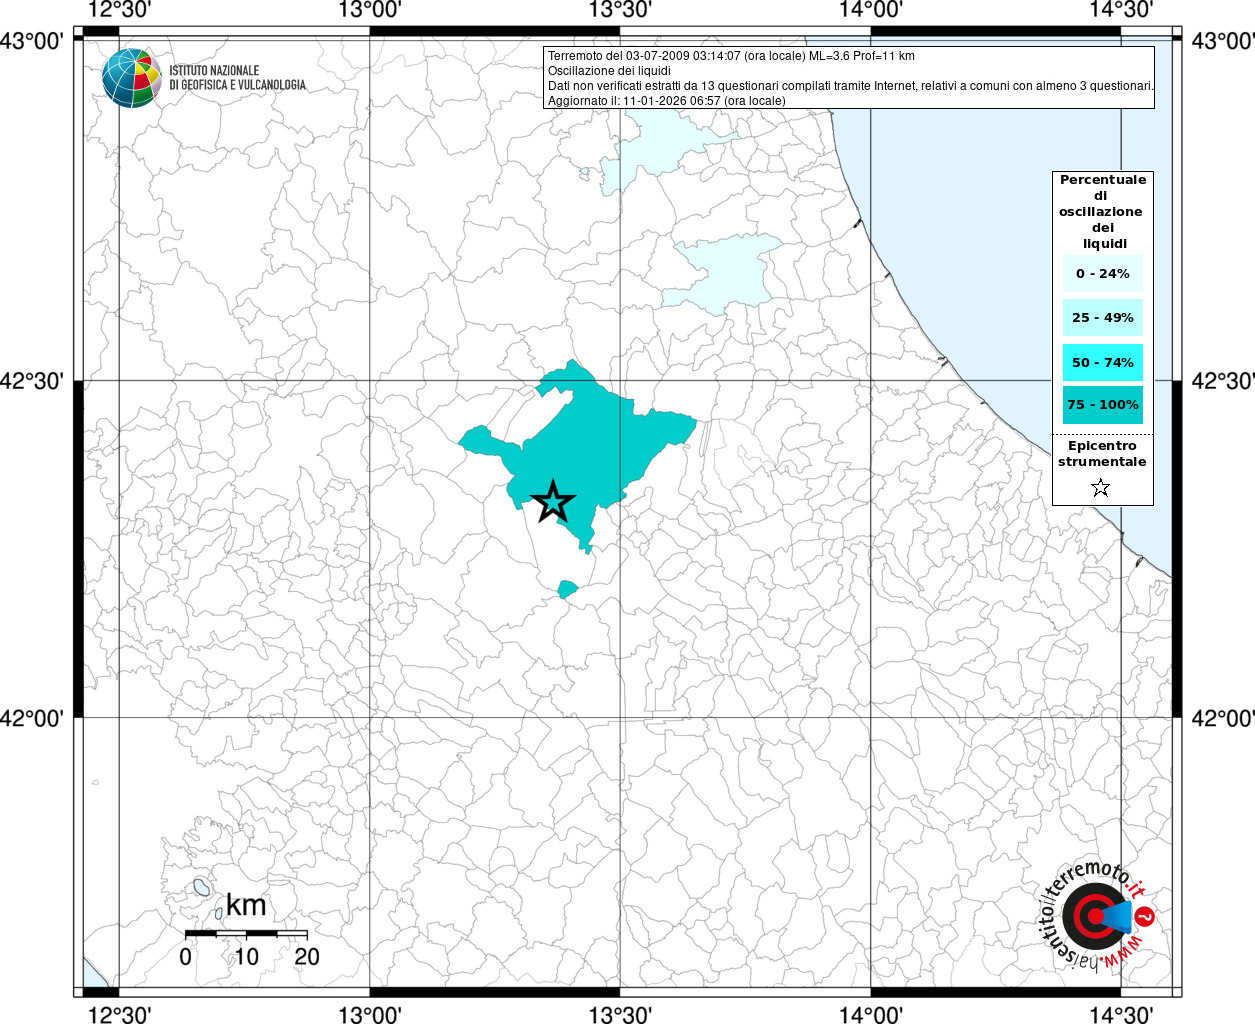Click the 'km' scale label

(x=246, y=906)
